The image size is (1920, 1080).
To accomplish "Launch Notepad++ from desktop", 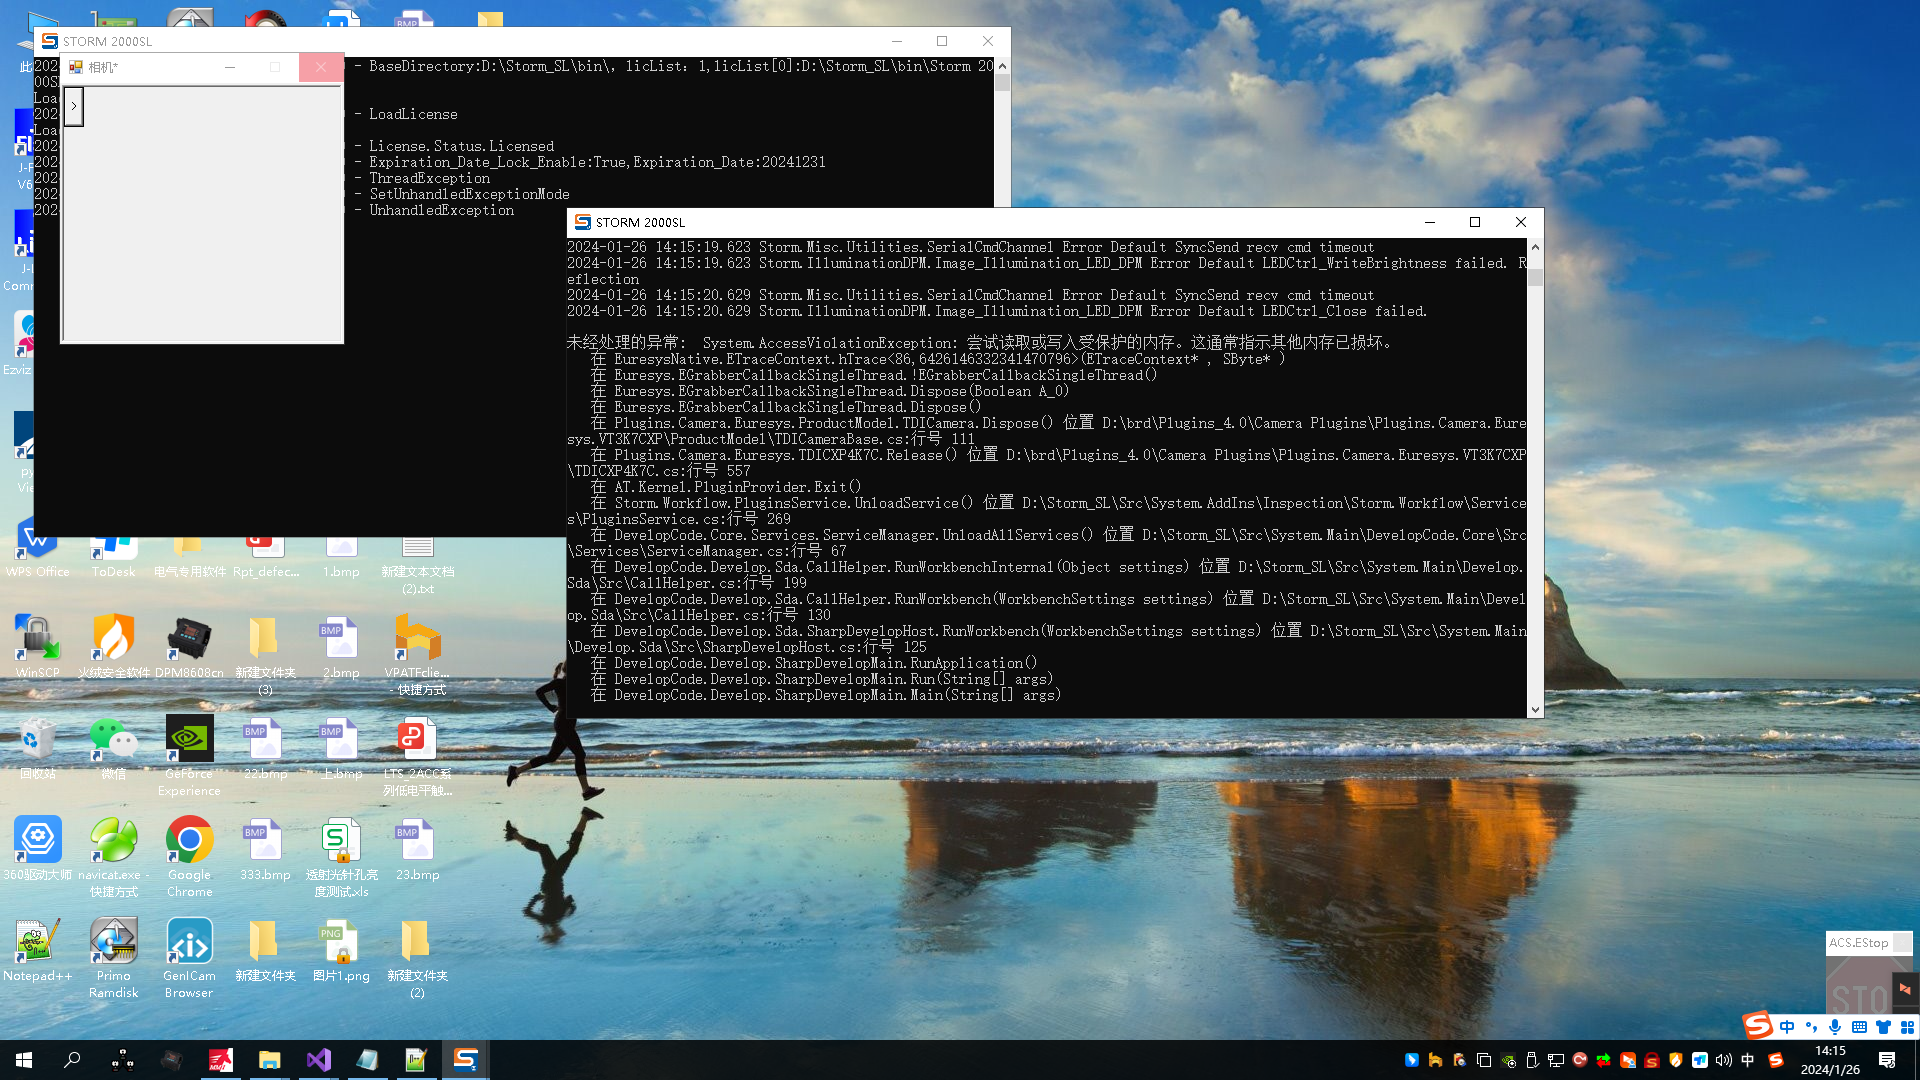I will (x=38, y=950).
